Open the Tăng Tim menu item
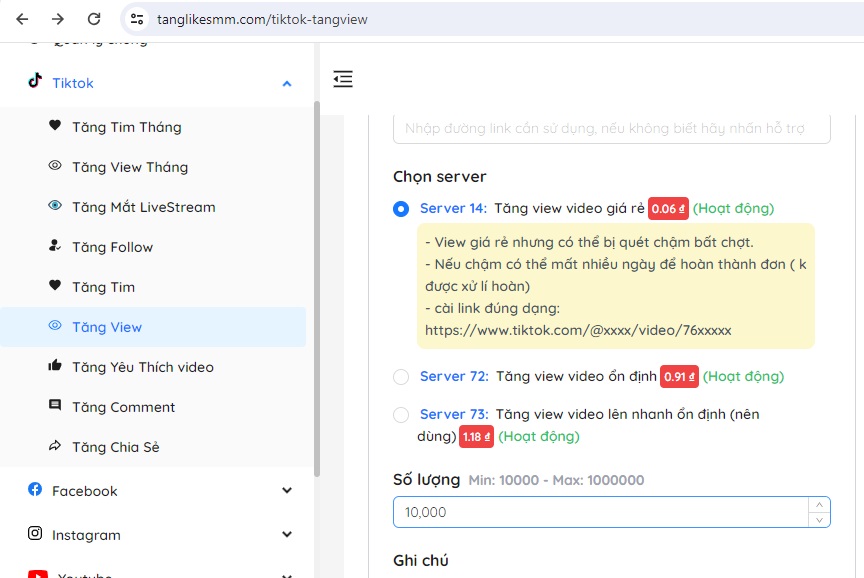Viewport: 864px width, 578px height. tap(104, 287)
